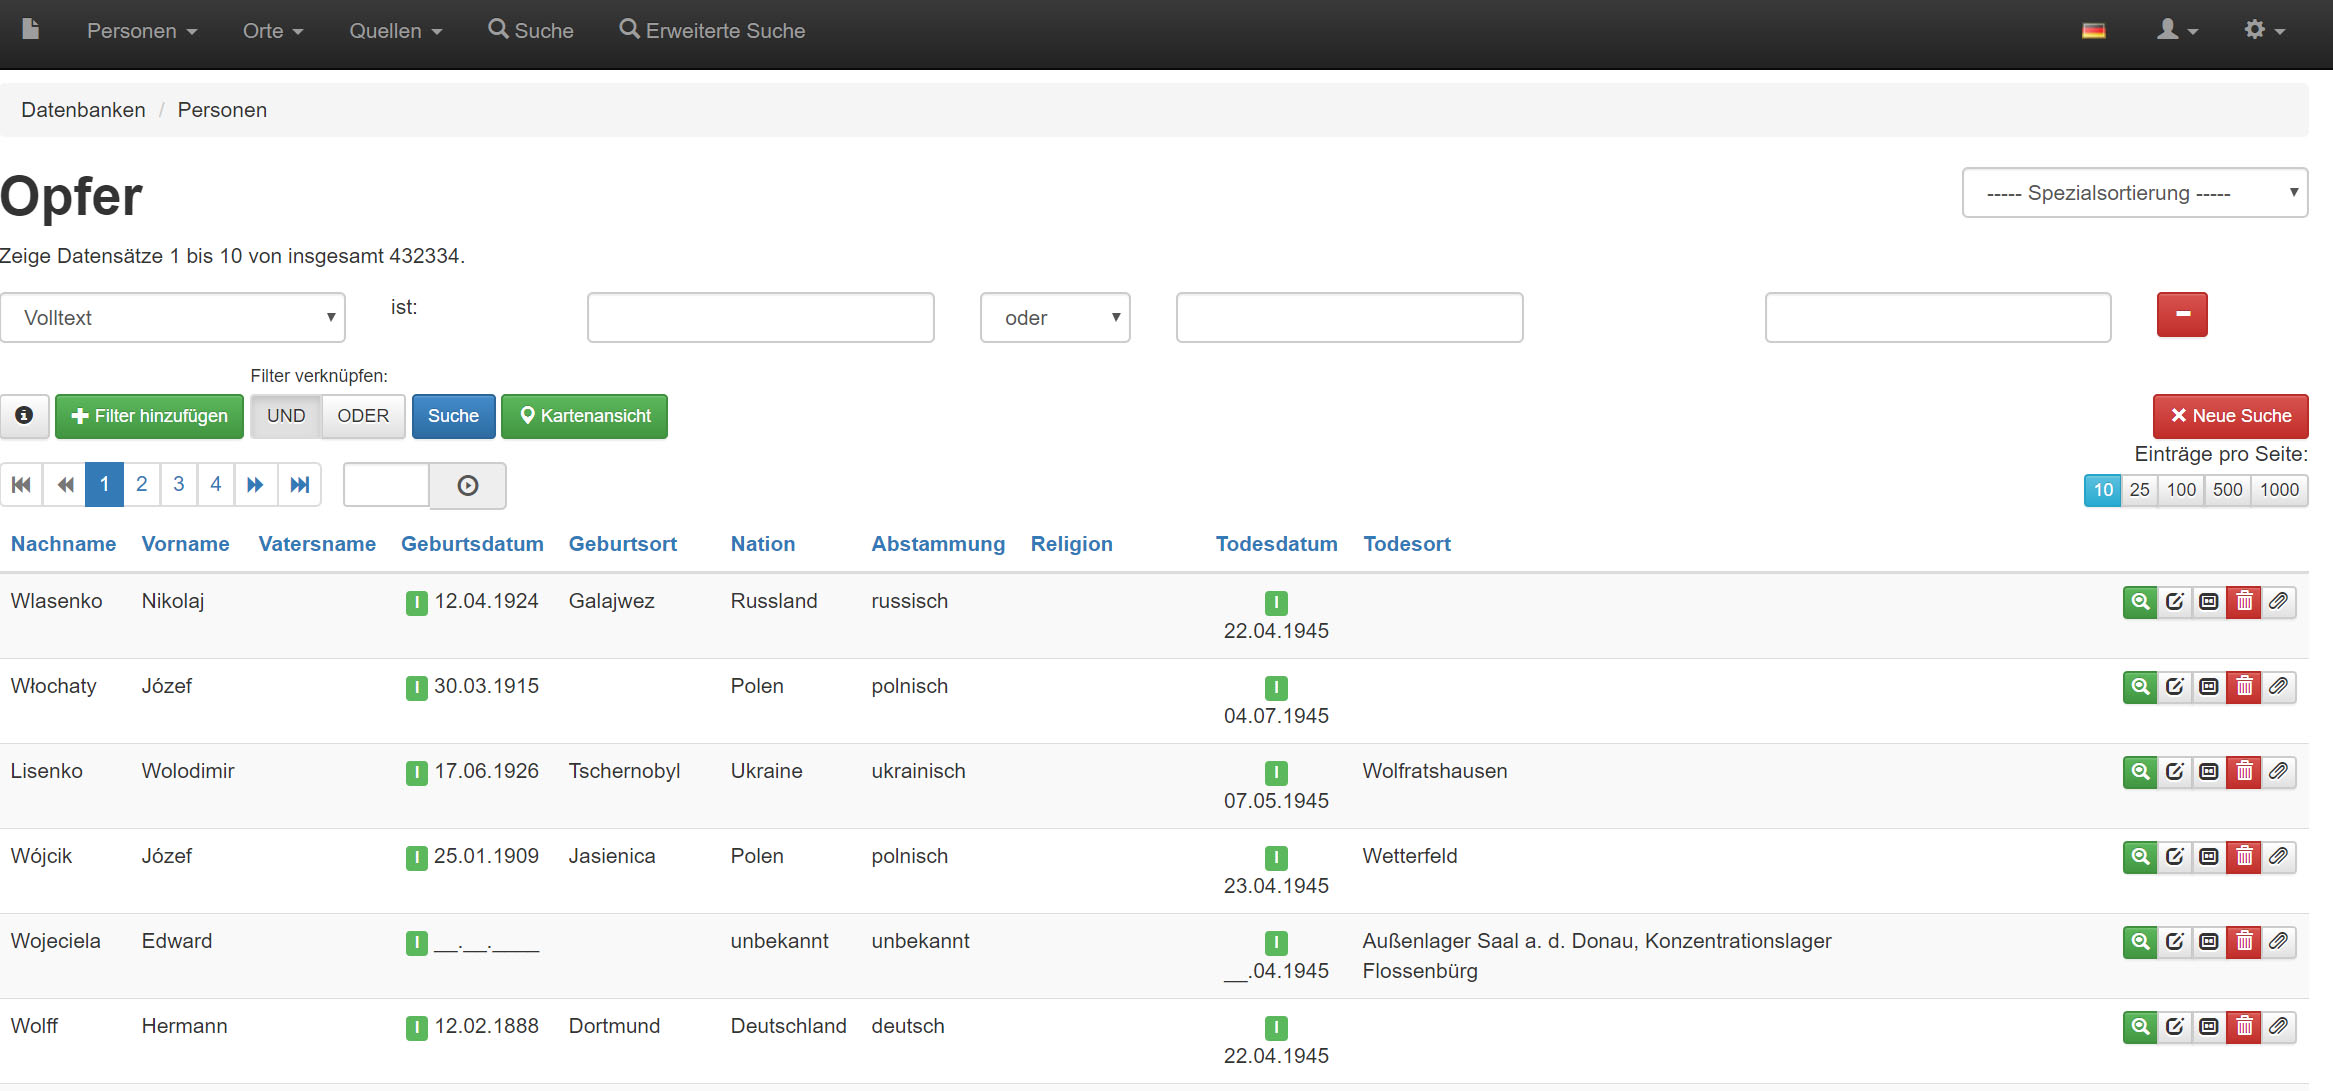
Task: Sort by Todesort column
Action: (1406, 544)
